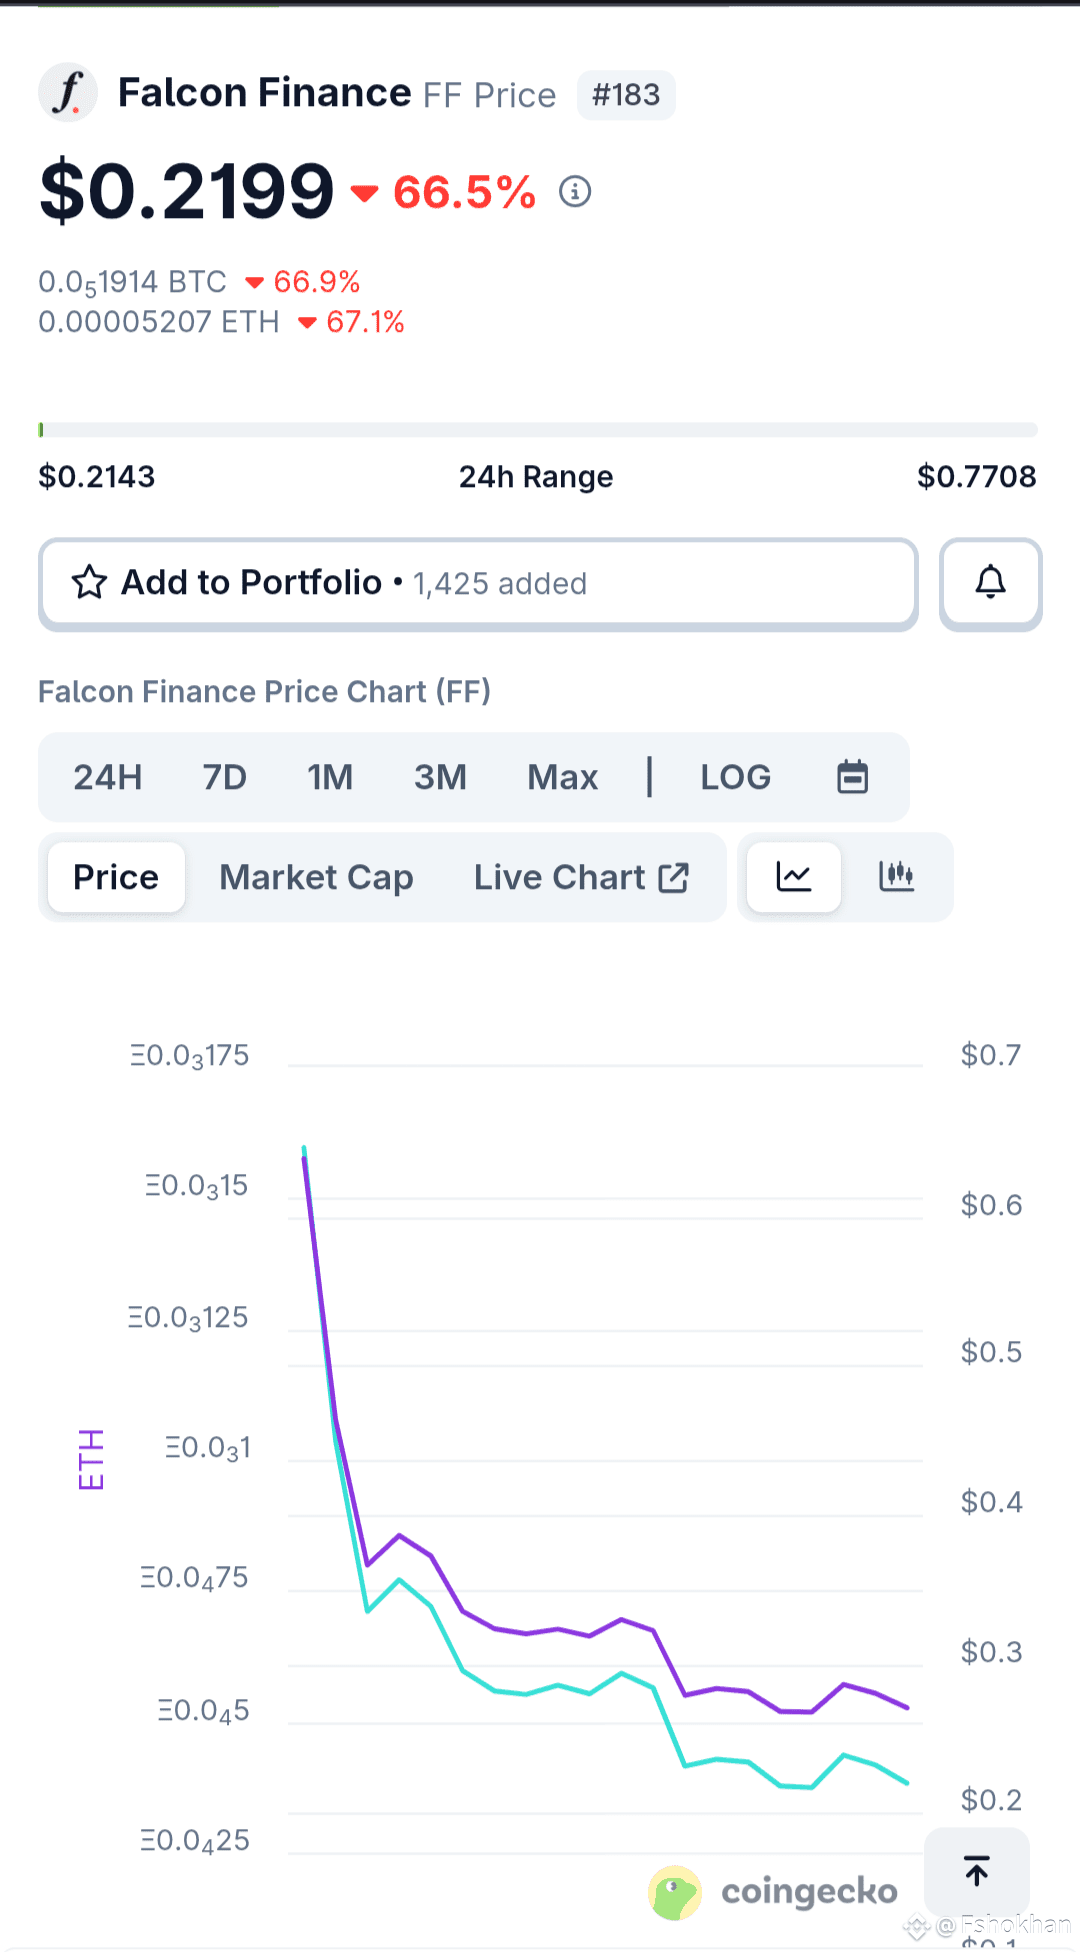The width and height of the screenshot is (1080, 1952).
Task: Tap the scroll to top arrow
Action: tap(976, 1870)
